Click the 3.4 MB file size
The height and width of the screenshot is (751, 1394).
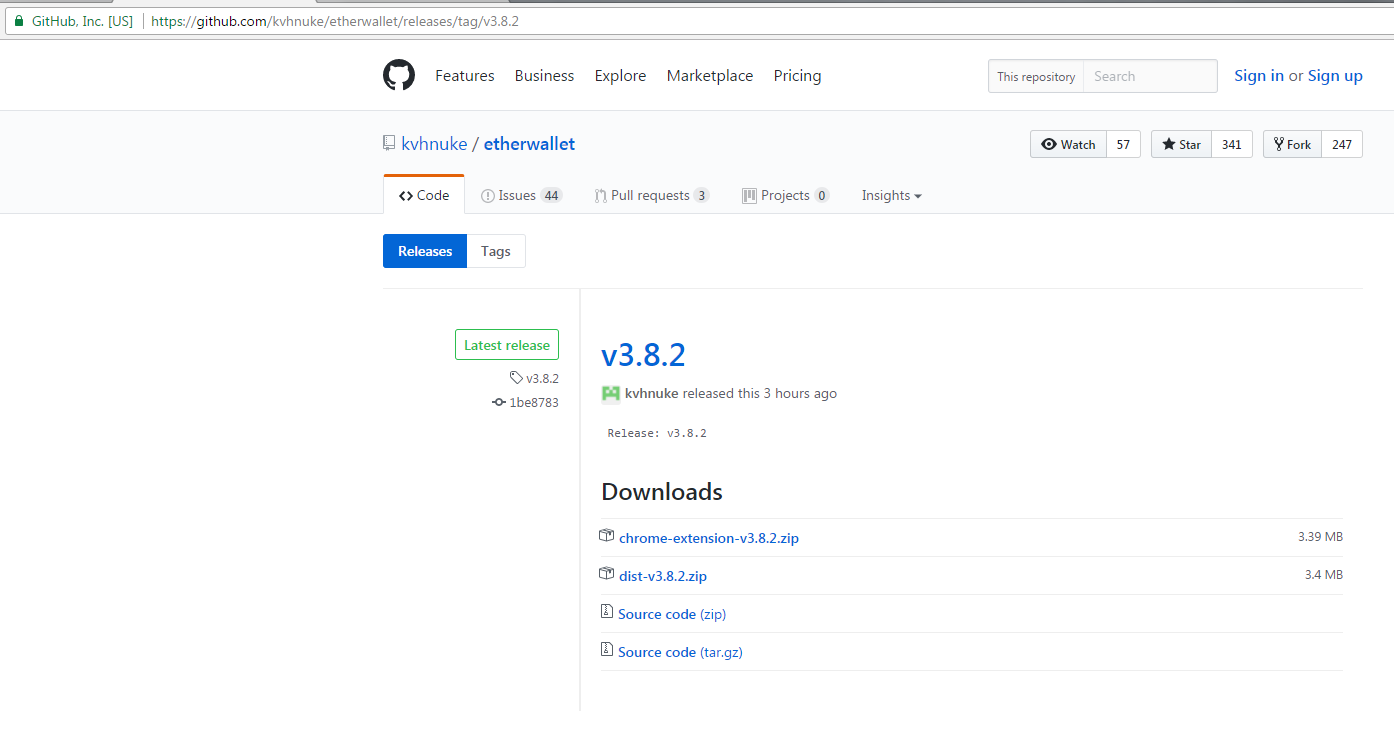coord(1324,575)
